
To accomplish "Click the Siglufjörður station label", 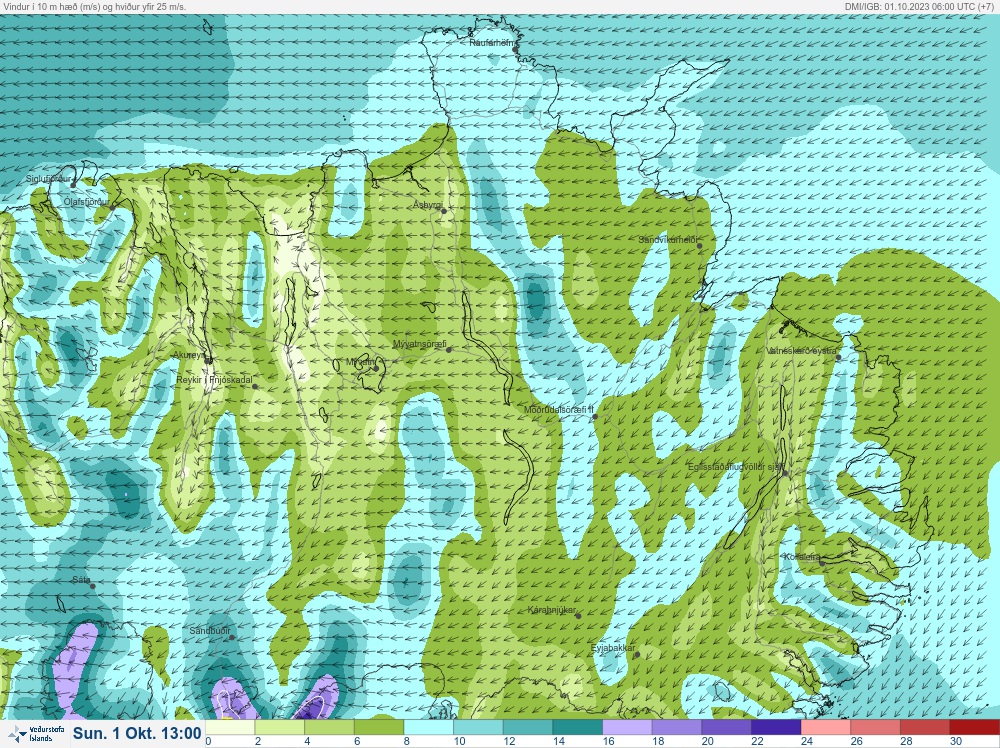I will [x=48, y=179].
